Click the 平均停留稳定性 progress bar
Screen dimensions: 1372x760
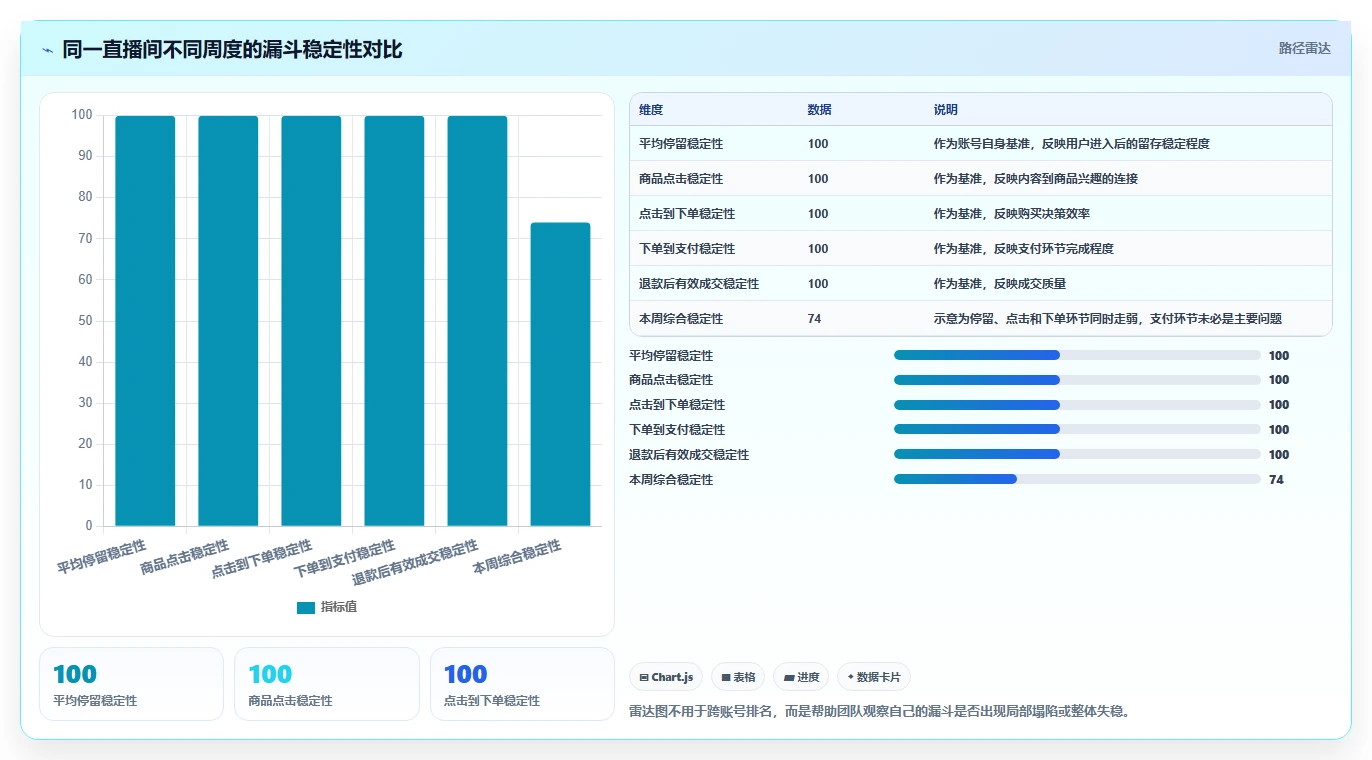tap(1077, 355)
